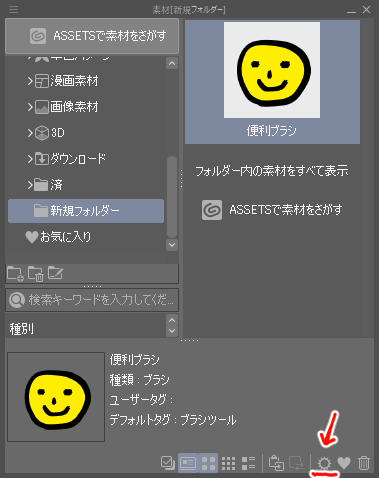Add material to favorites heart icon
Screen dimensions: 379x478
pos(344,463)
